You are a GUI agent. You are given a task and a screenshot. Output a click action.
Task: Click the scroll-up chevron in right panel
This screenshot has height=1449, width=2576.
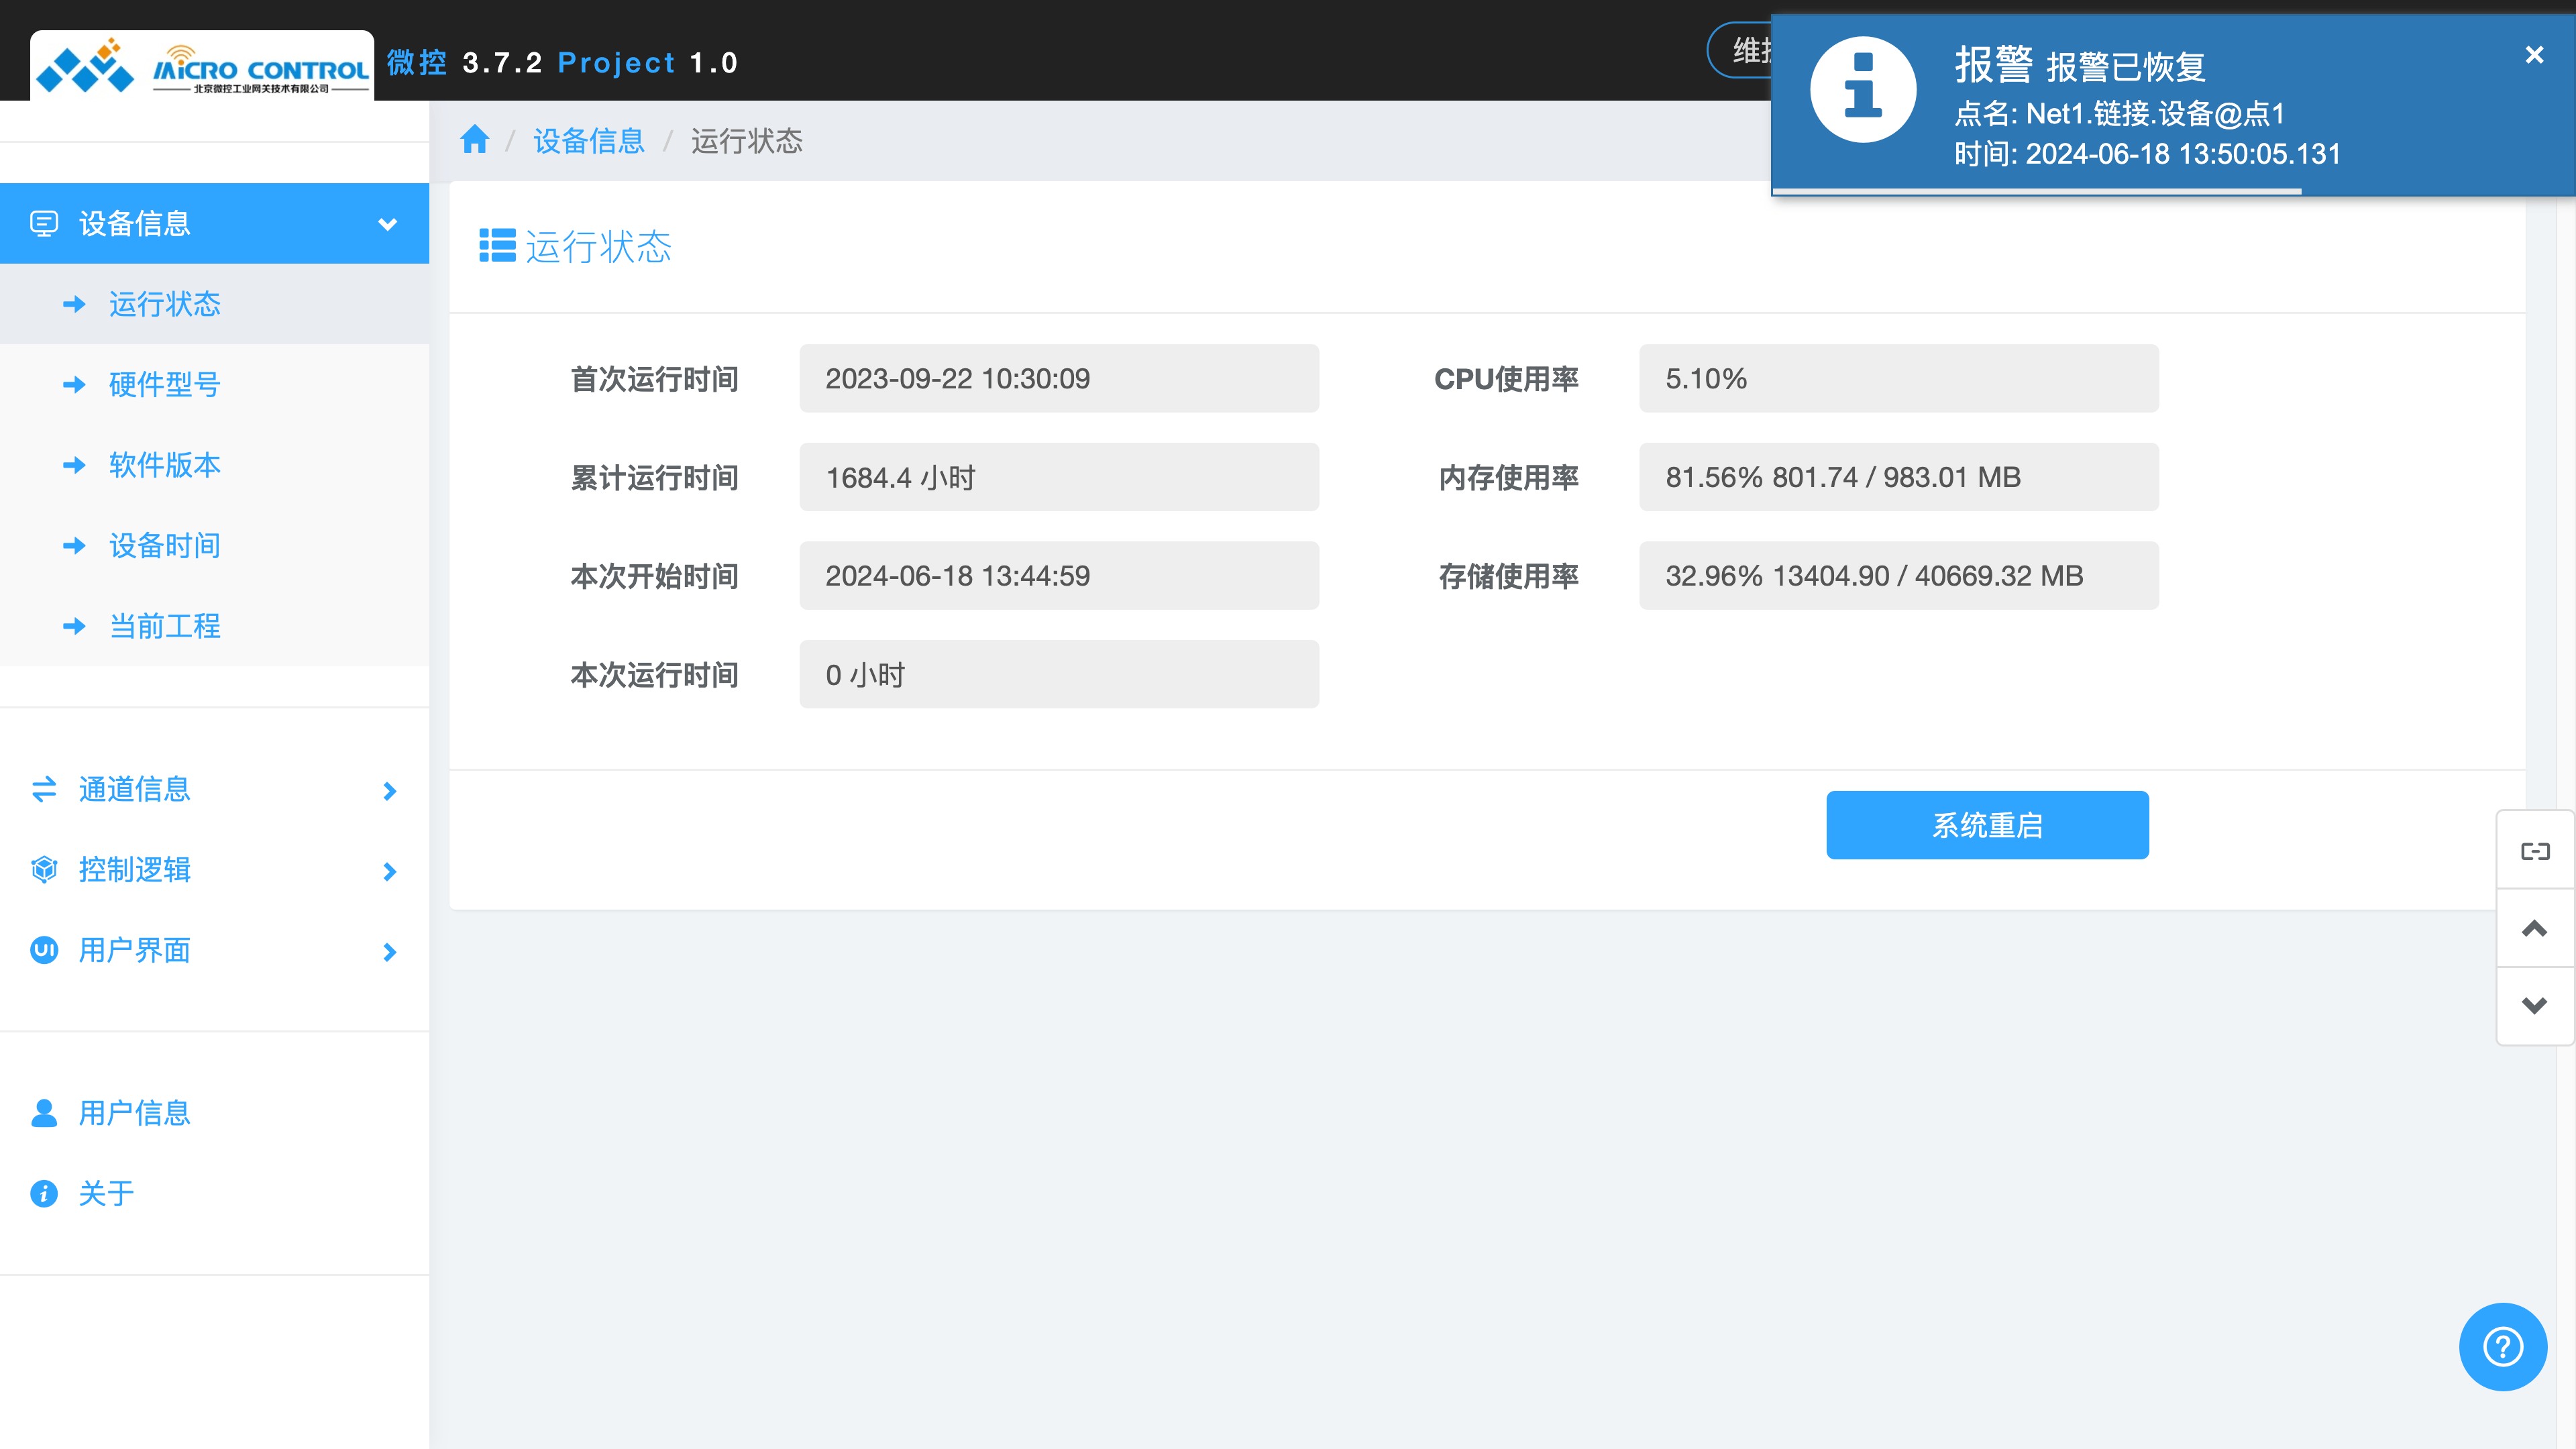click(x=2534, y=928)
